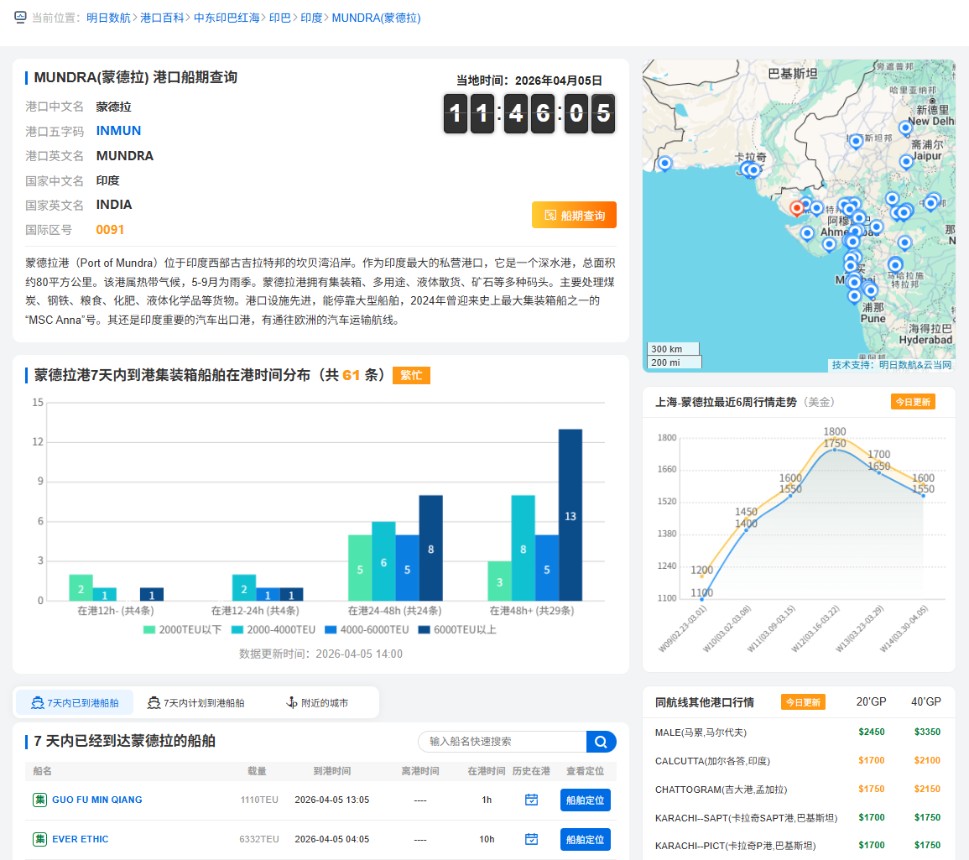Viewport: 969px width, 860px height.
Task: Open the 附近的城市 tab
Action: pos(318,703)
